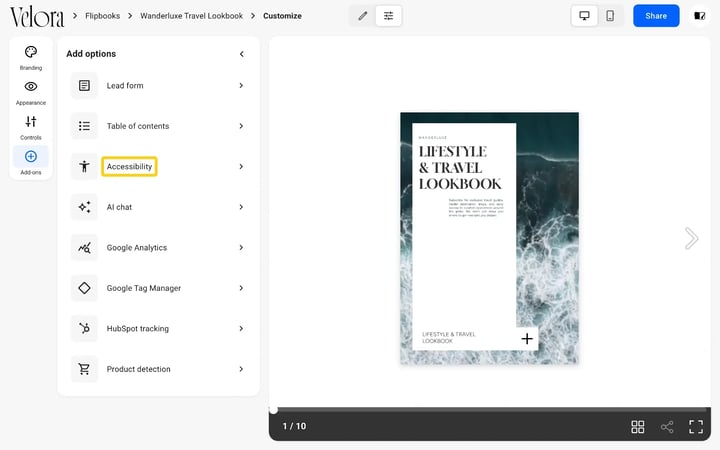Click the Share button
Image resolution: width=720 pixels, height=450 pixels.
coord(656,16)
